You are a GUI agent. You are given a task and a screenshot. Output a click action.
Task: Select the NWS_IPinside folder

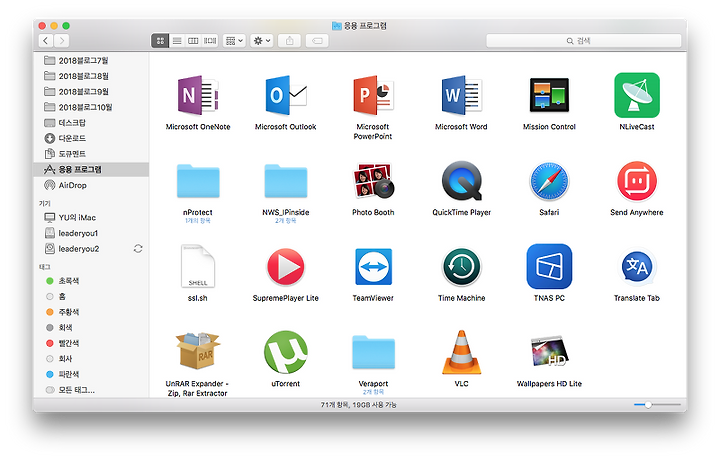286,181
